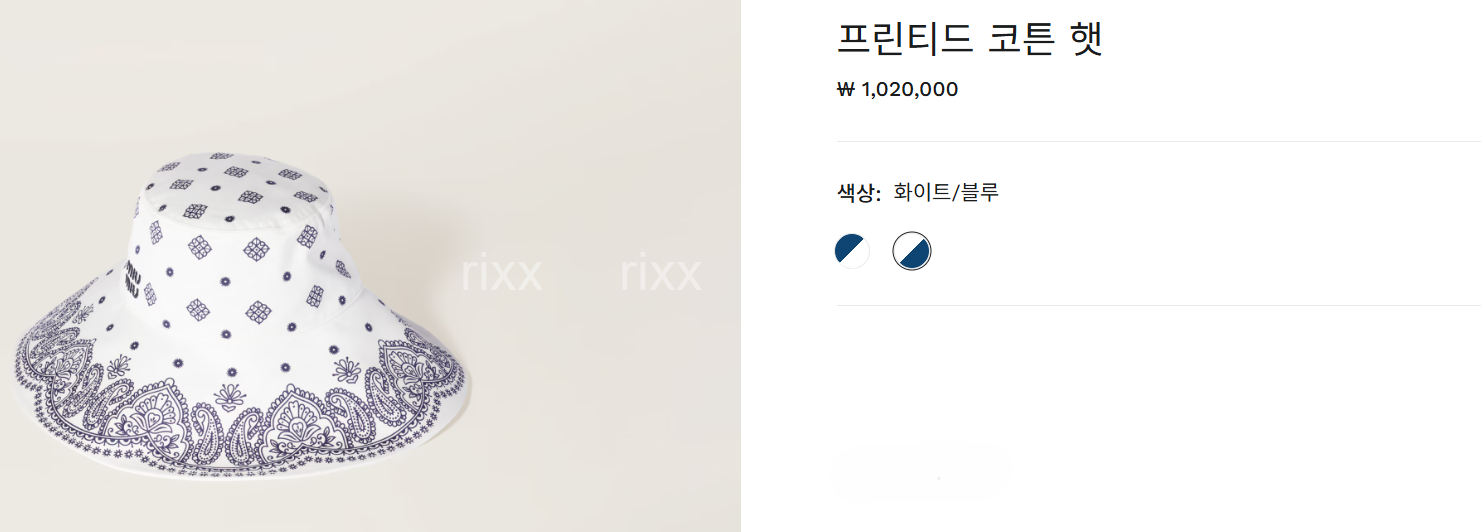Click the won currency symbol in price
Screen dimensions: 1481x532
point(846,90)
